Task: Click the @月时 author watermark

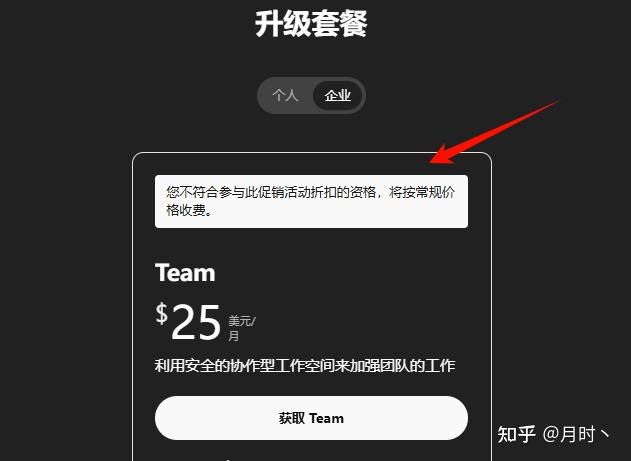Action: [576, 434]
